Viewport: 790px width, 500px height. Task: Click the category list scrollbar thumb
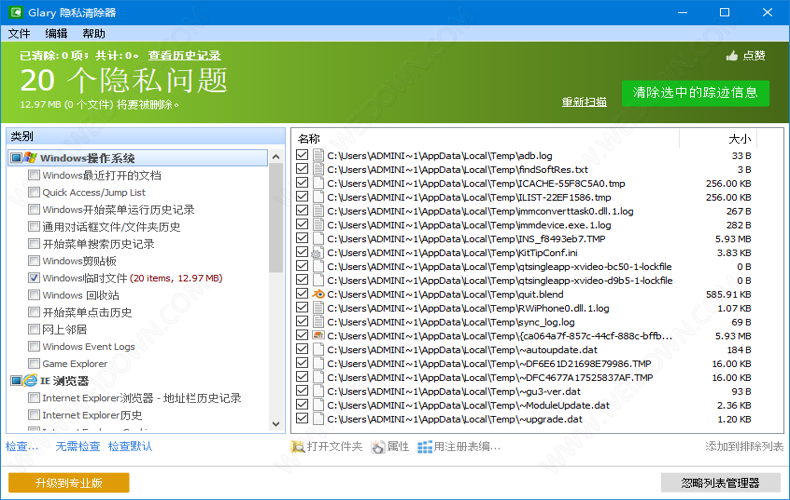click(x=276, y=218)
